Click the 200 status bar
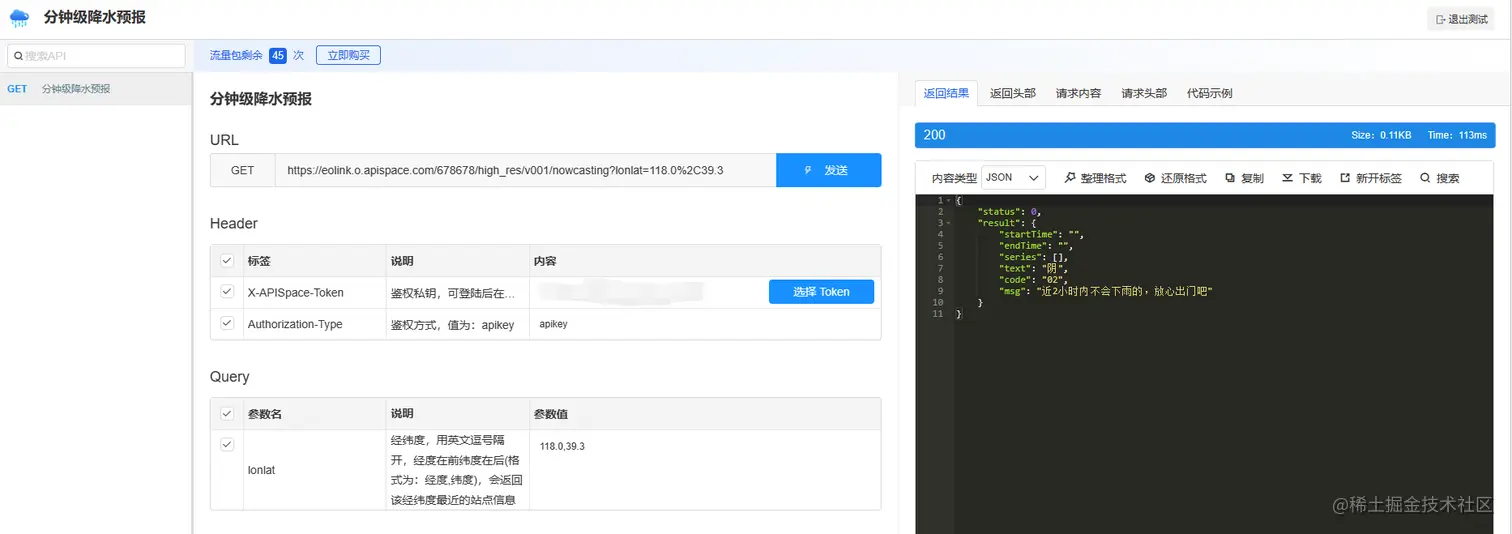The height and width of the screenshot is (534, 1512). click(x=1204, y=135)
